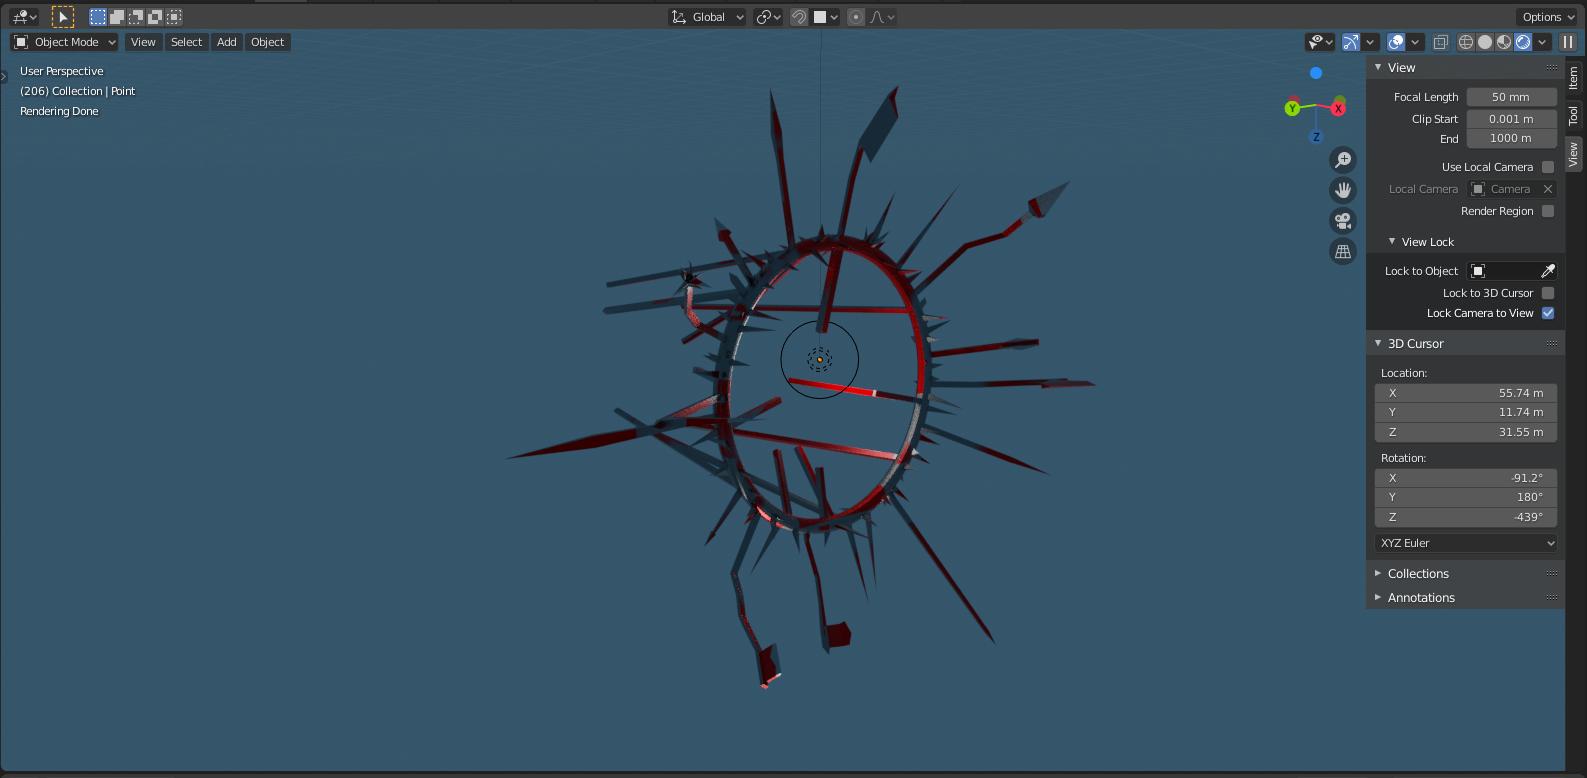Image resolution: width=1587 pixels, height=778 pixels.
Task: Switch to the Tool sidebar tab
Action: 1574,116
